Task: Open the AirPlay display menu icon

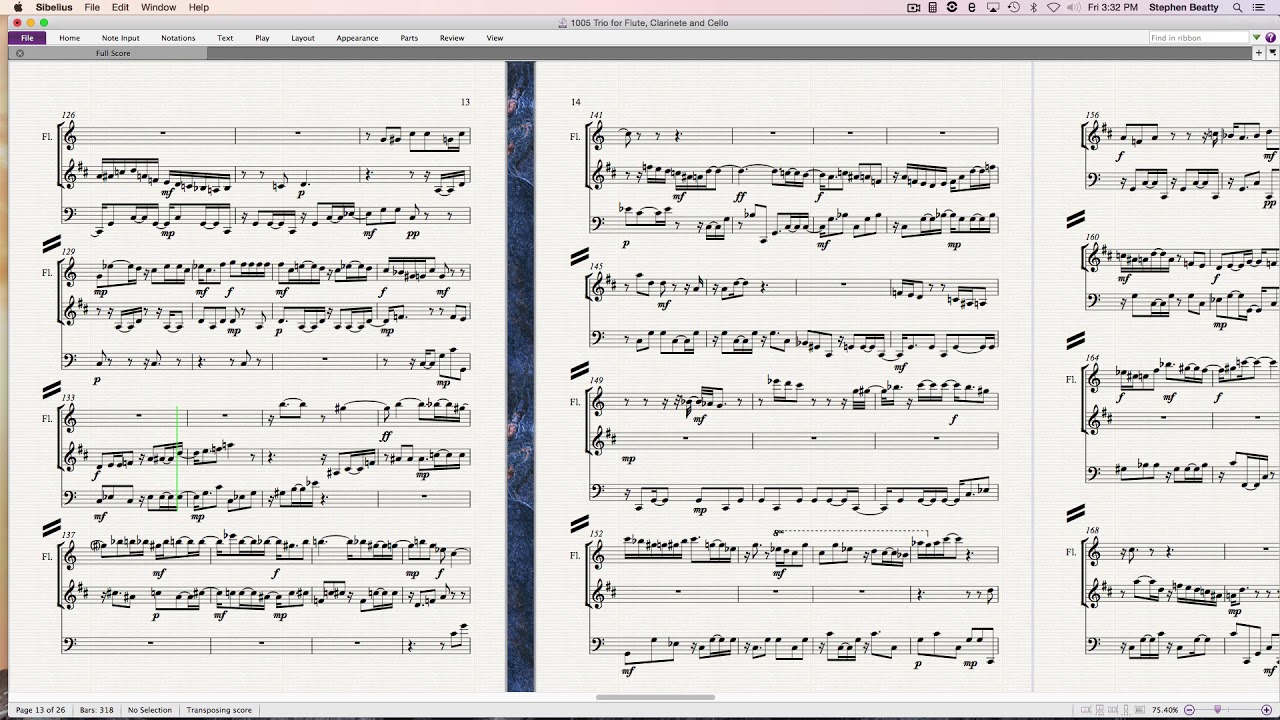Action: click(x=993, y=7)
